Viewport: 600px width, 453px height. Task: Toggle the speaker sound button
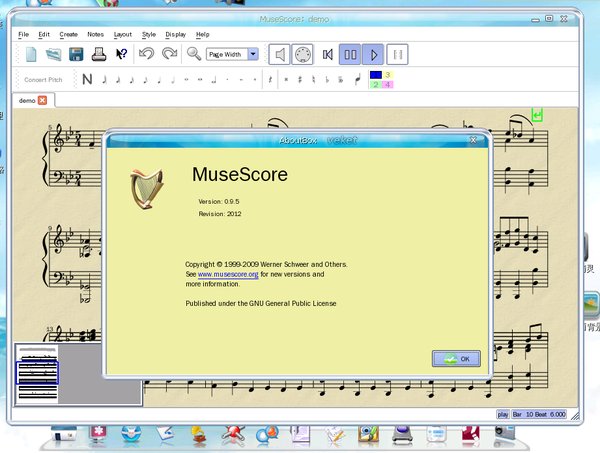click(x=281, y=54)
